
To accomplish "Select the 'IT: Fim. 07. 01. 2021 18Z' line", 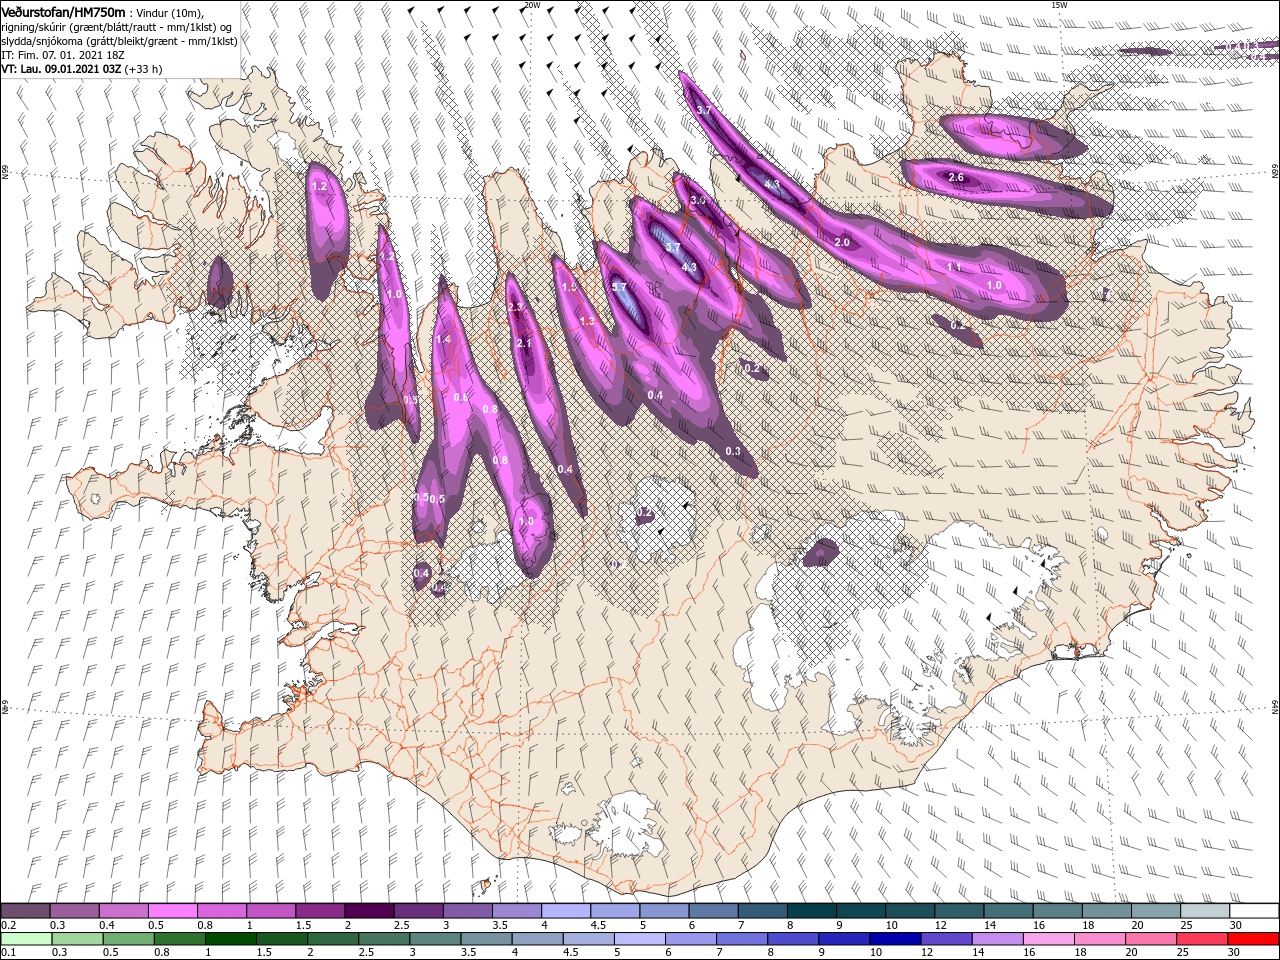I will (62, 55).
